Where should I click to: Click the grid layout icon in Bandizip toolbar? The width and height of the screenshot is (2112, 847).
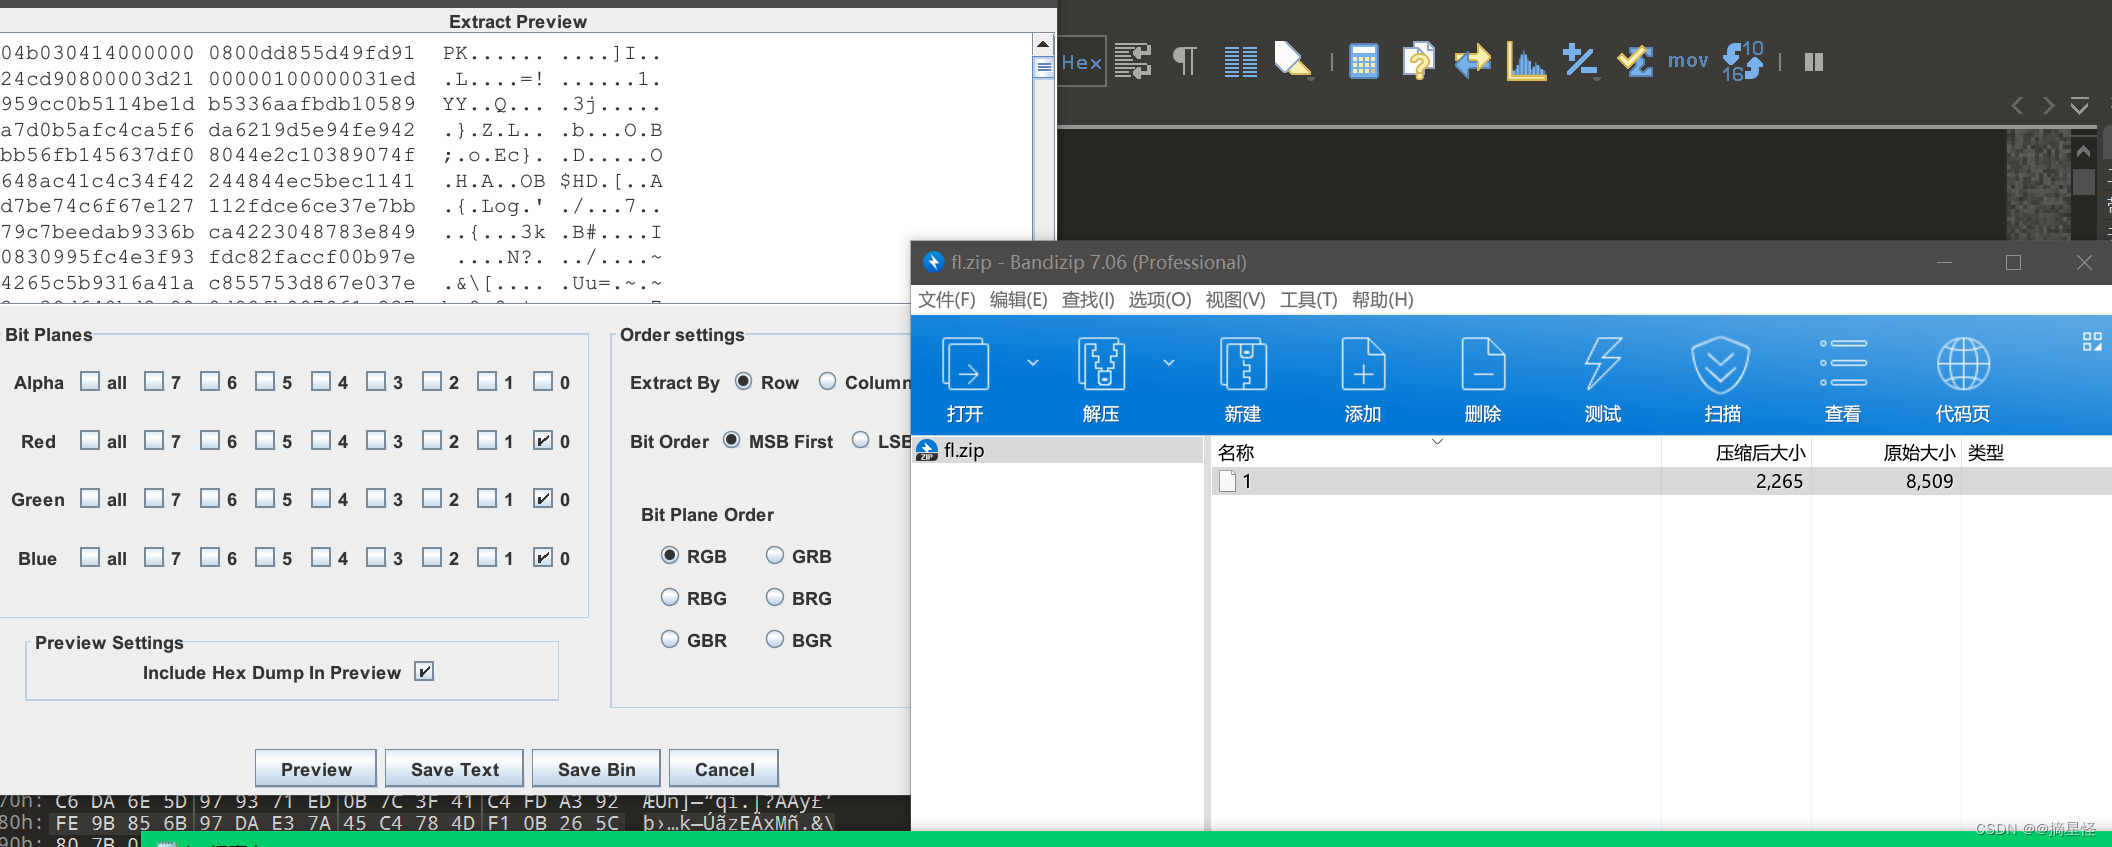(2092, 342)
